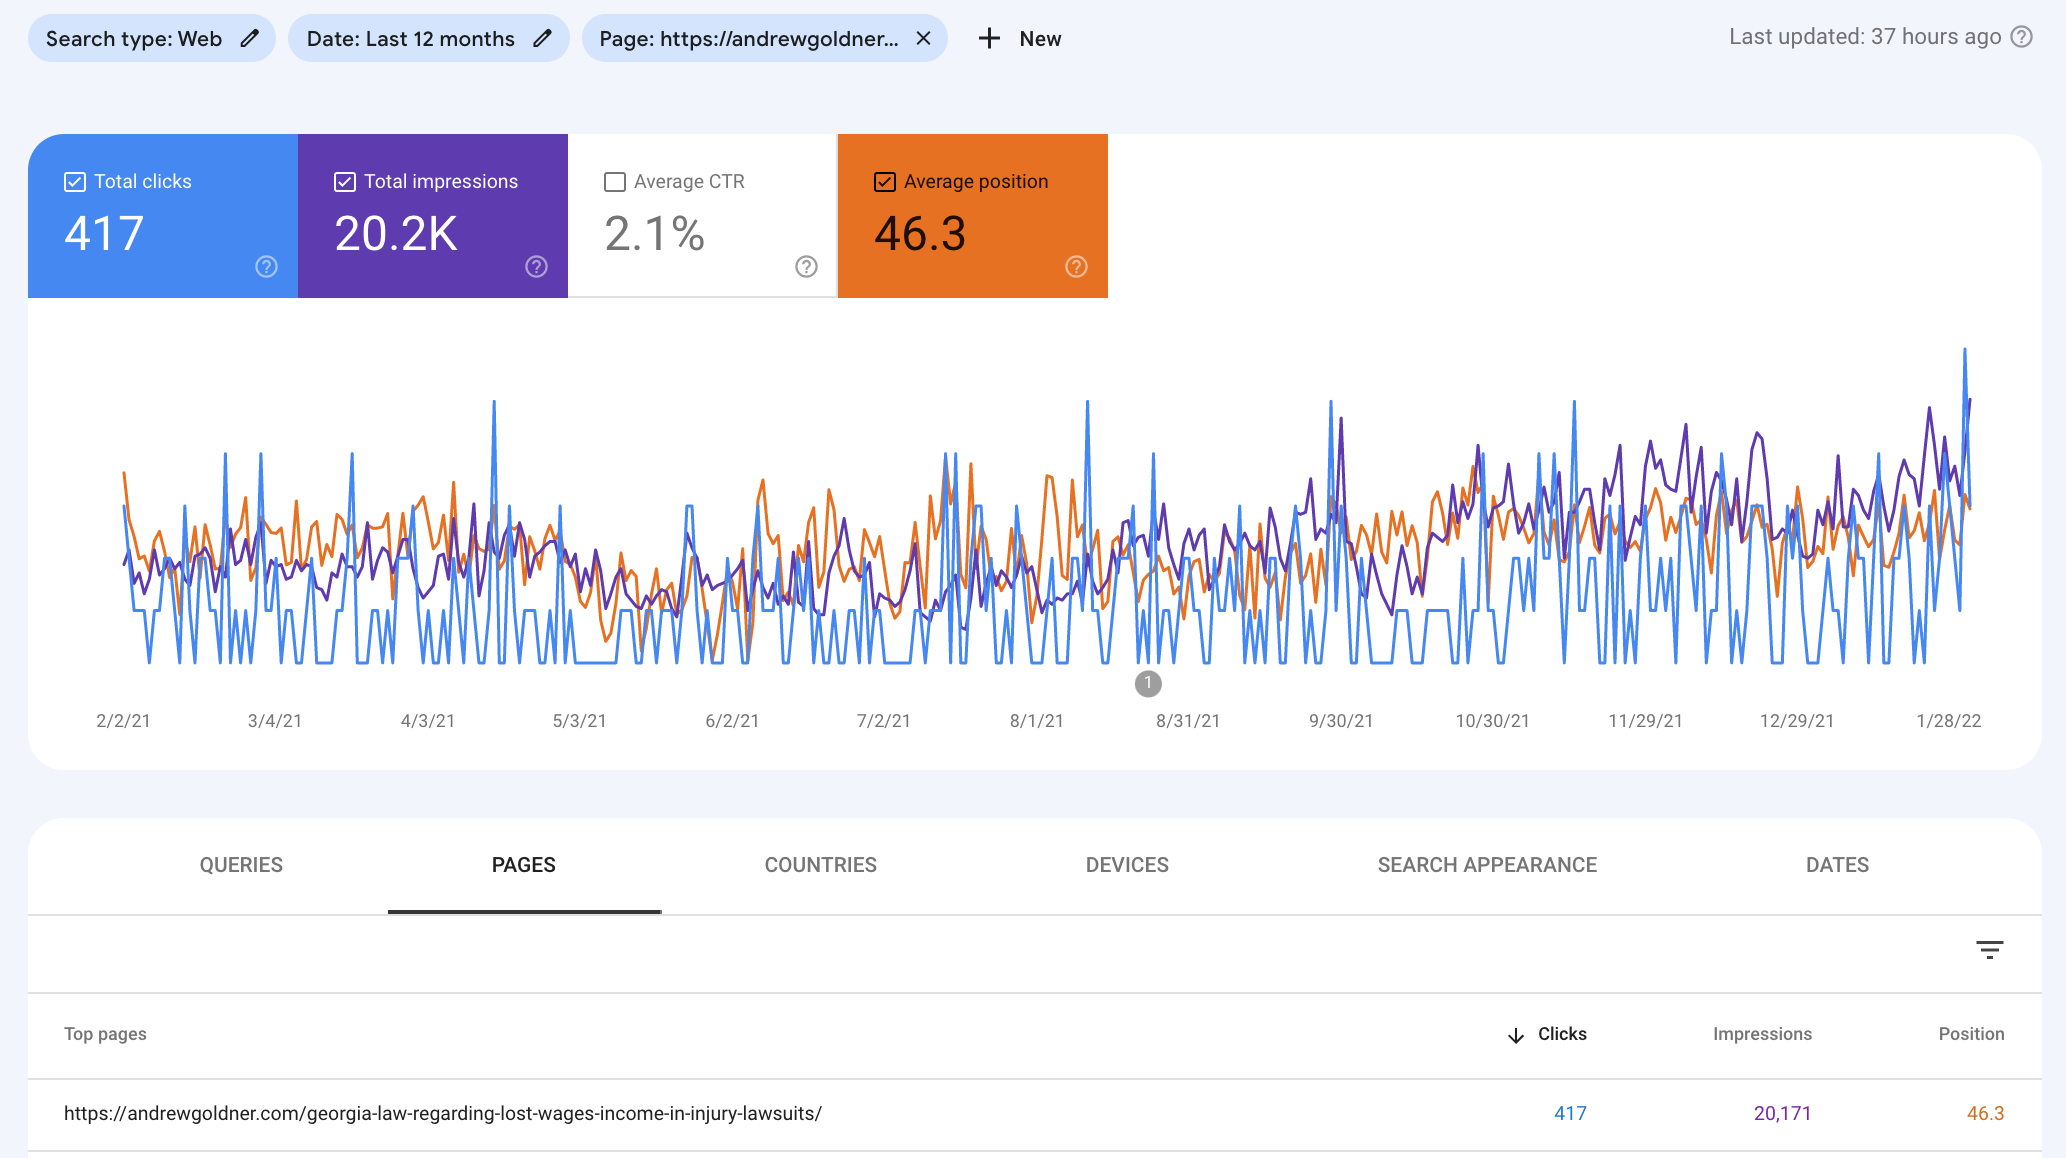Sort by the Impressions column header
2066x1158 pixels.
point(1762,1034)
